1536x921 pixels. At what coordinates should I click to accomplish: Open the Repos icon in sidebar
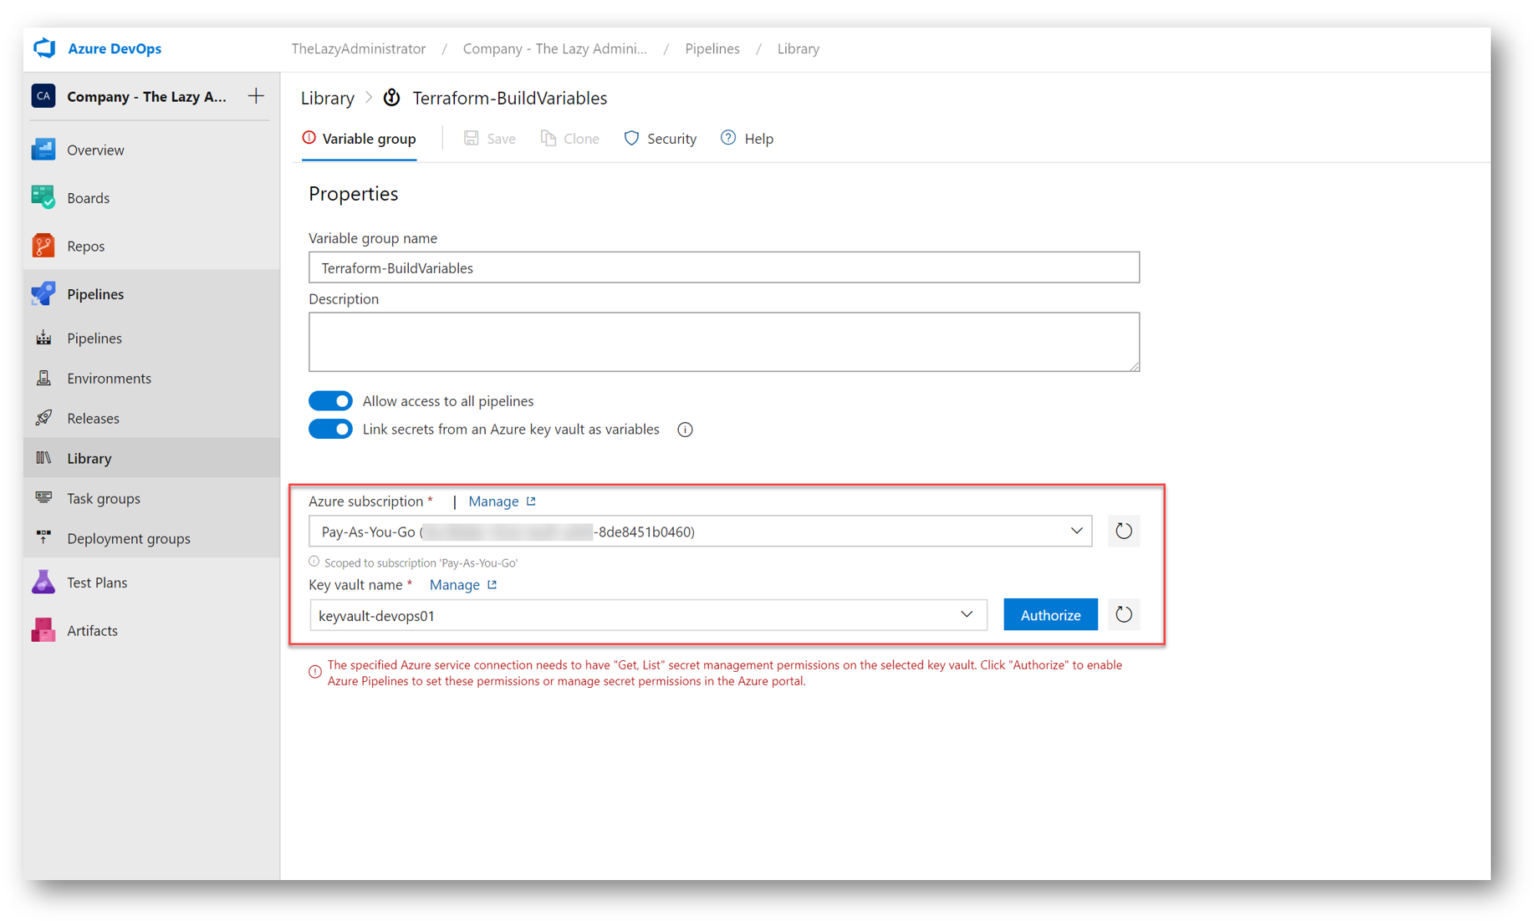pyautogui.click(x=43, y=246)
